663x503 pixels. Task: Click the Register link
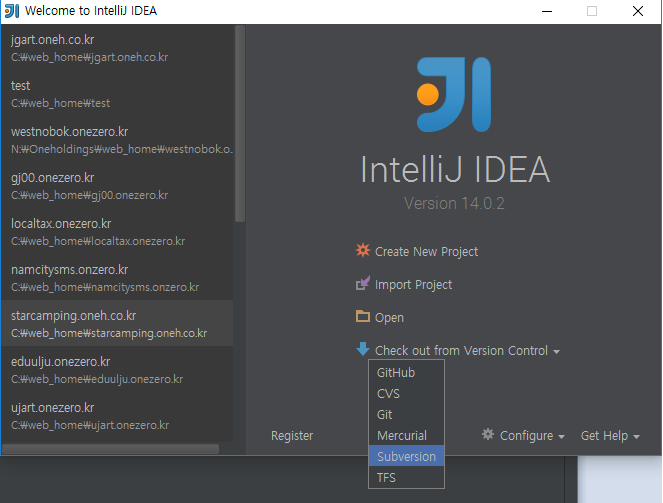[x=292, y=436]
